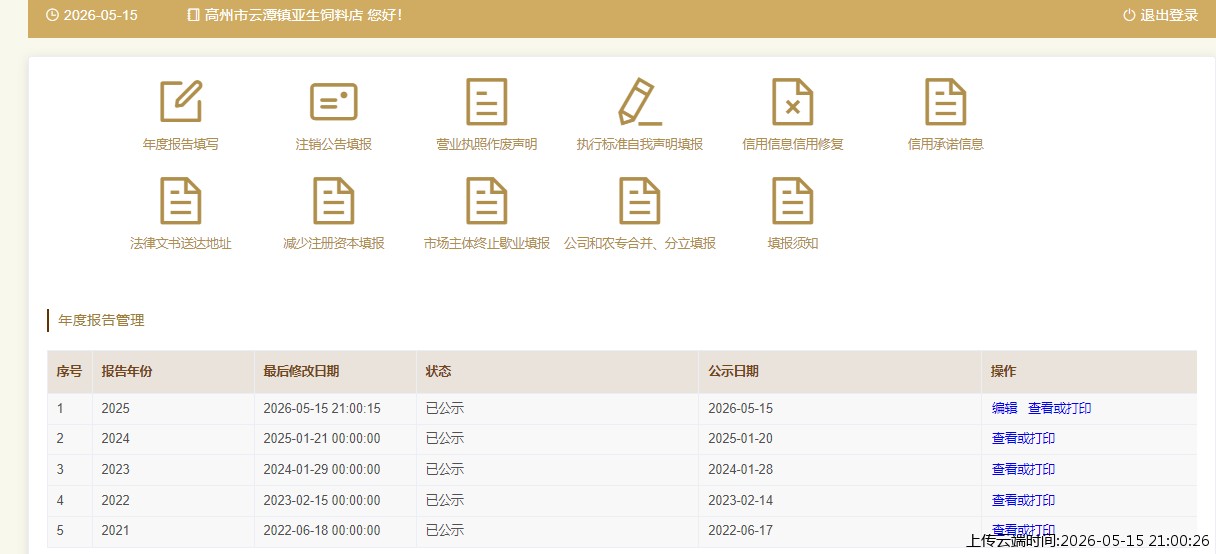Select the report year cell 2021
This screenshot has width=1216, height=554.
tap(116, 530)
